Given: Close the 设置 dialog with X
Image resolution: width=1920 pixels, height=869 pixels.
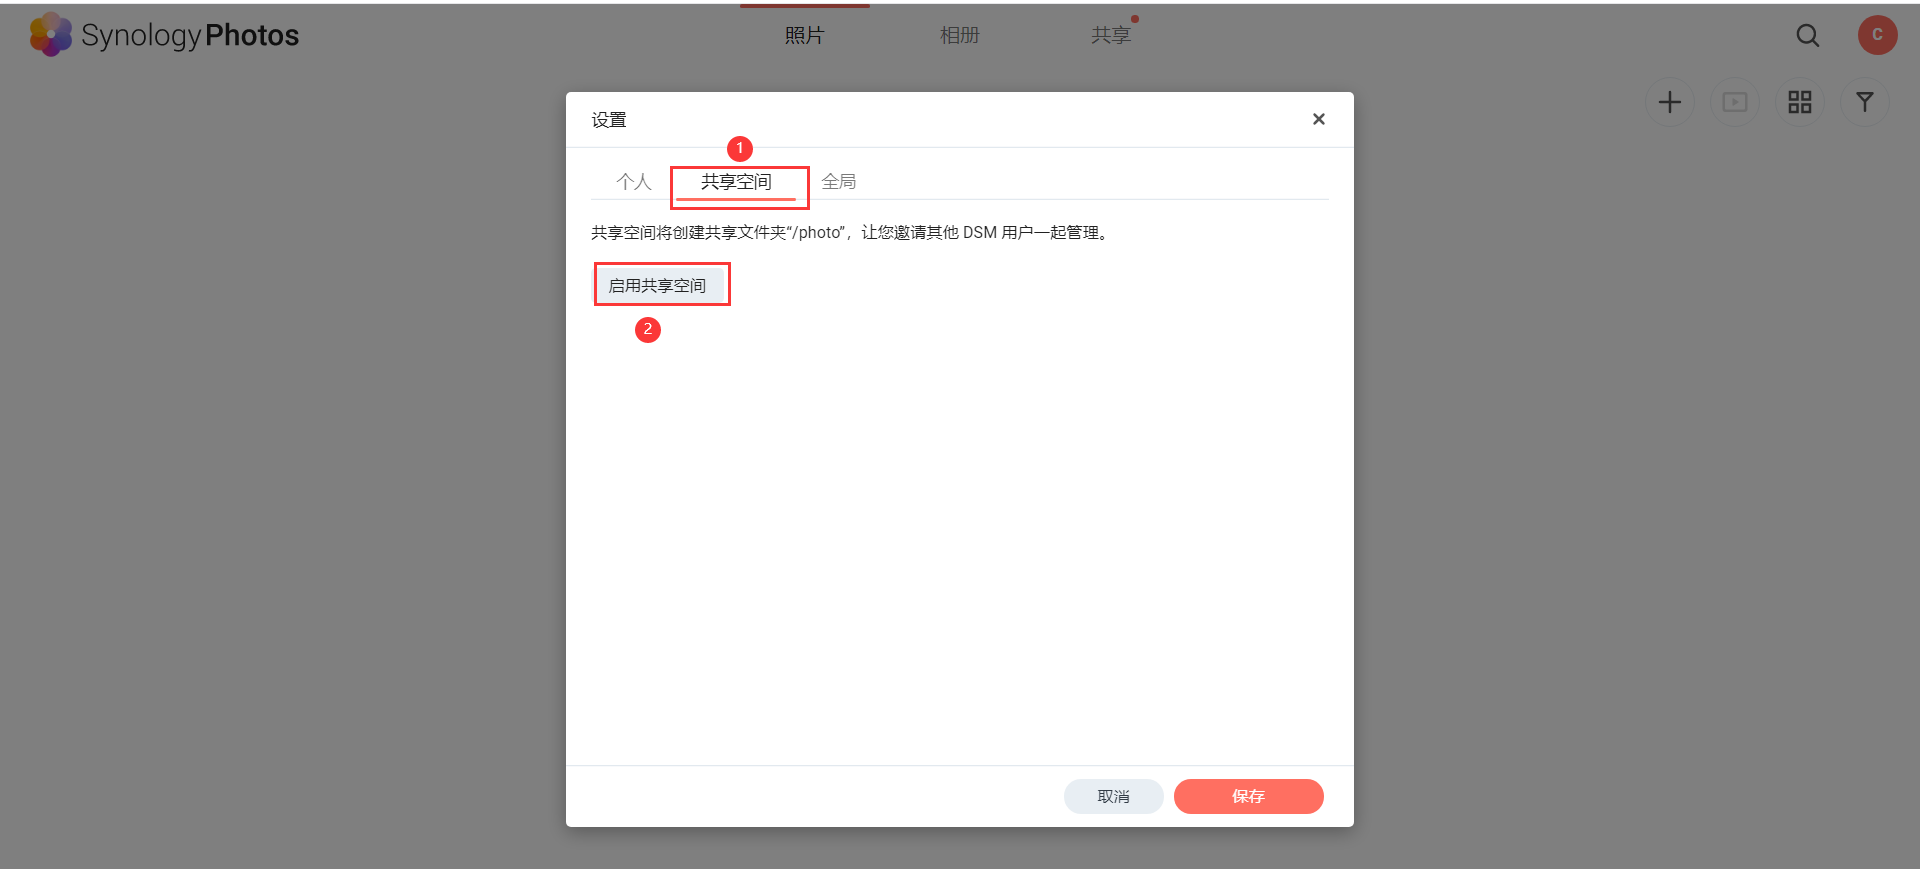Looking at the screenshot, I should coord(1318,119).
